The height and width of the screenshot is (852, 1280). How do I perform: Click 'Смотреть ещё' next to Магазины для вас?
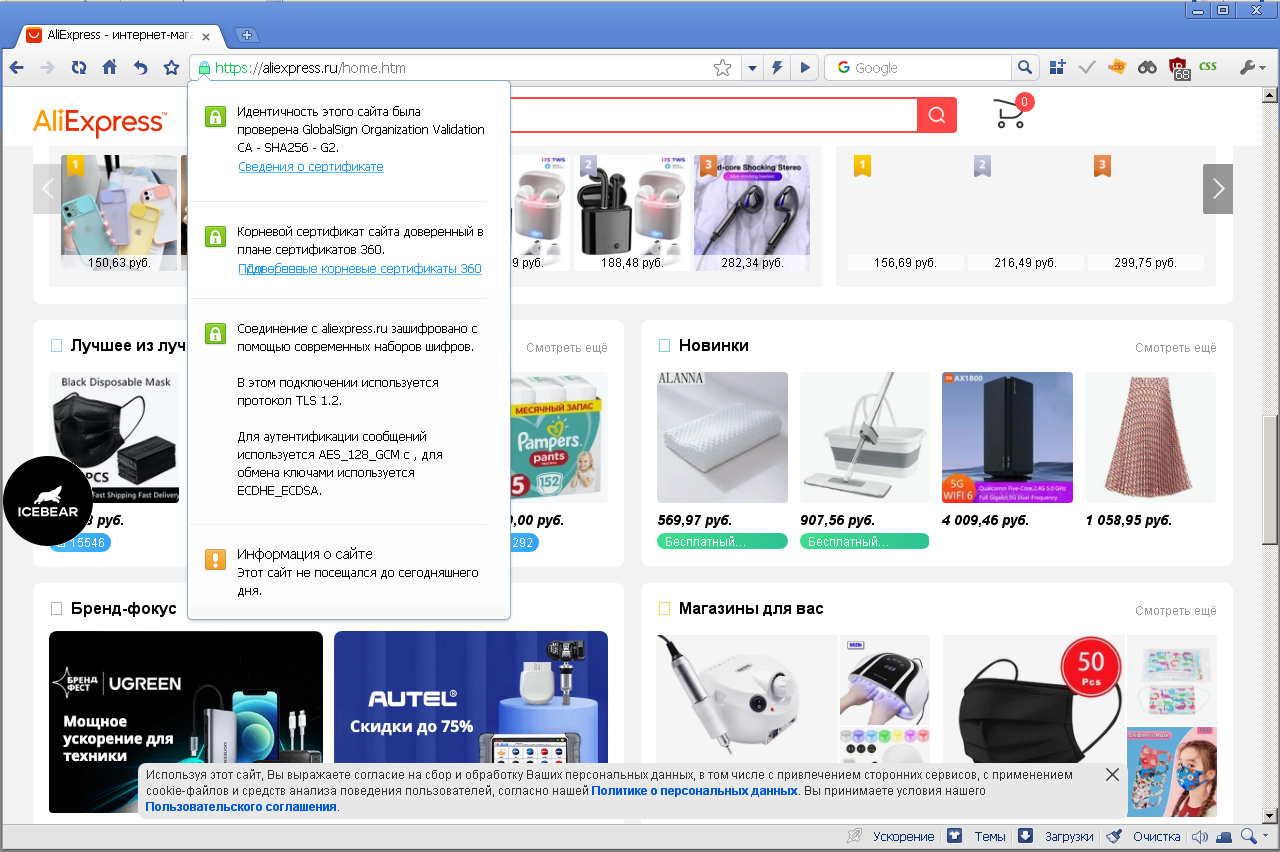coord(1176,610)
